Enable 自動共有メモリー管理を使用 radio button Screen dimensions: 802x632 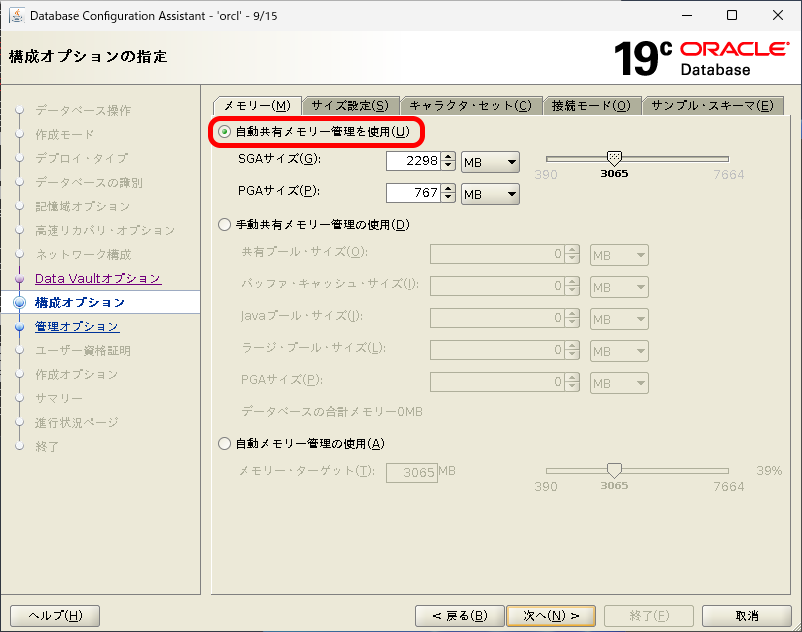[224, 131]
